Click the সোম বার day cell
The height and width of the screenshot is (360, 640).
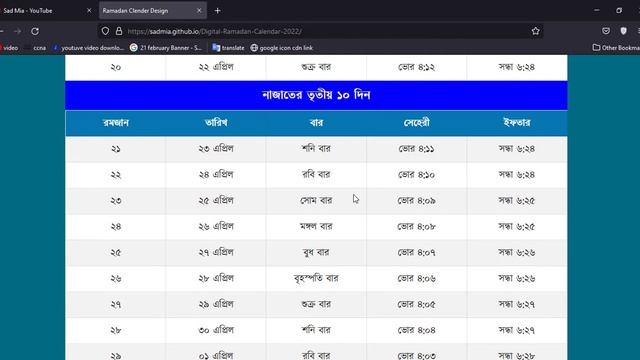pyautogui.click(x=316, y=200)
